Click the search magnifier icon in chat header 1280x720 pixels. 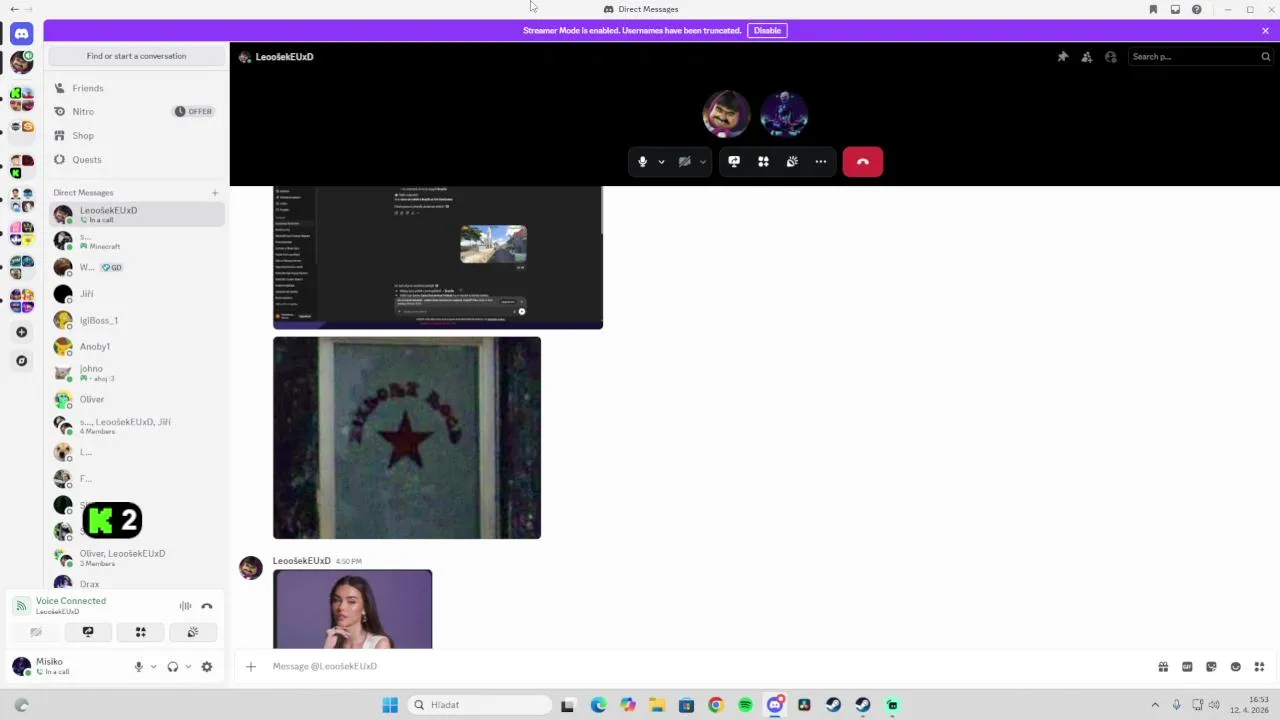[1265, 57]
